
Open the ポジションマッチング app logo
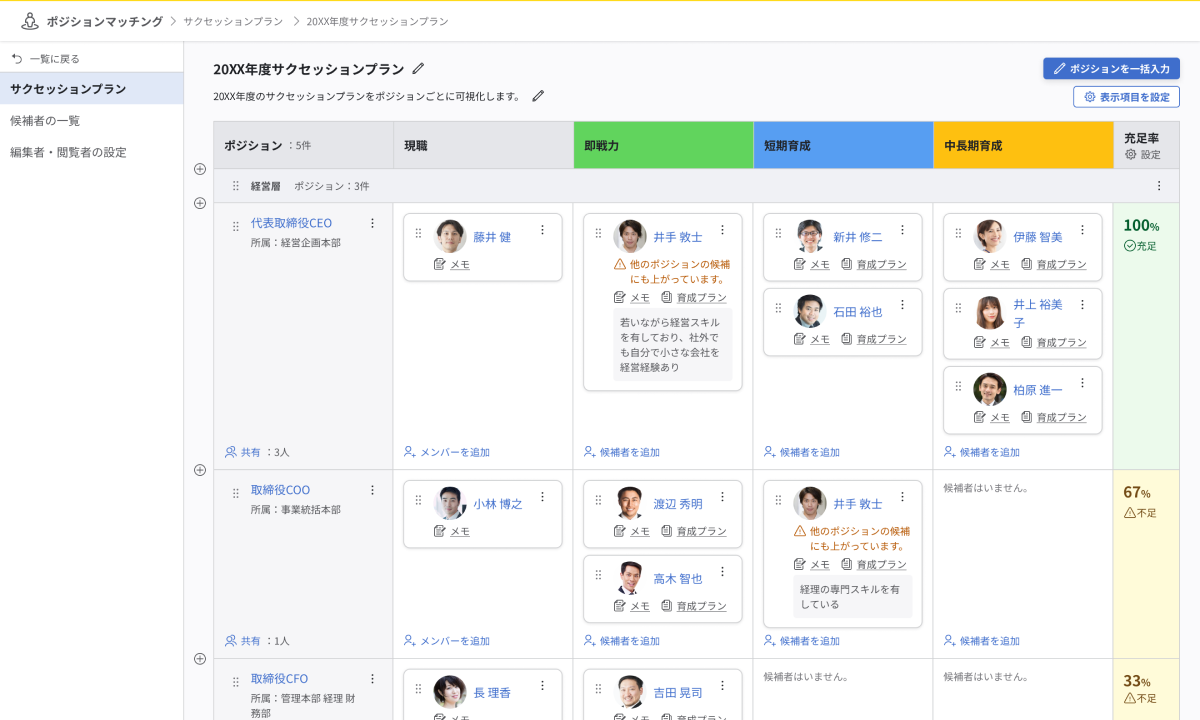point(30,21)
